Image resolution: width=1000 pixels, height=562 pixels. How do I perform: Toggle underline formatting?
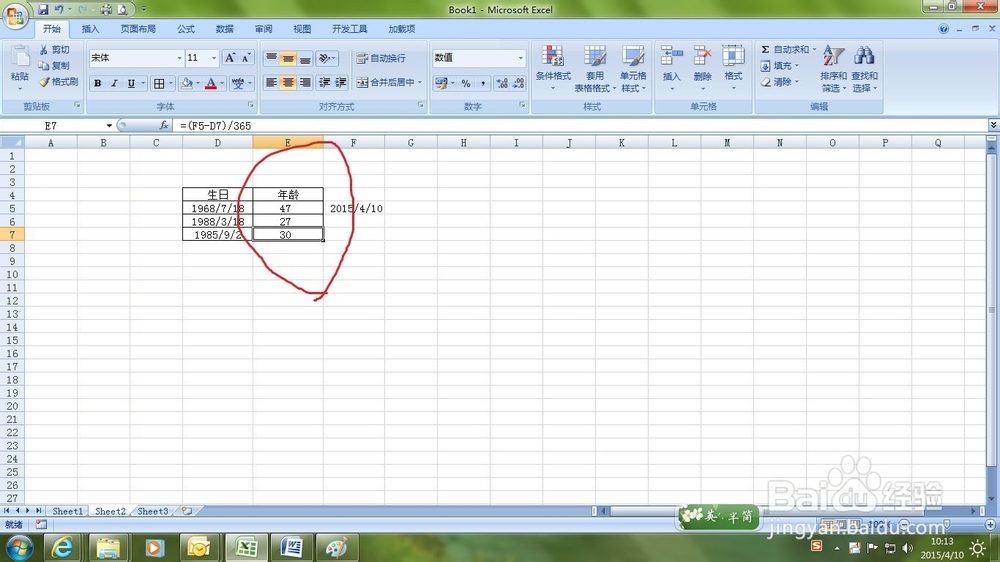[131, 83]
